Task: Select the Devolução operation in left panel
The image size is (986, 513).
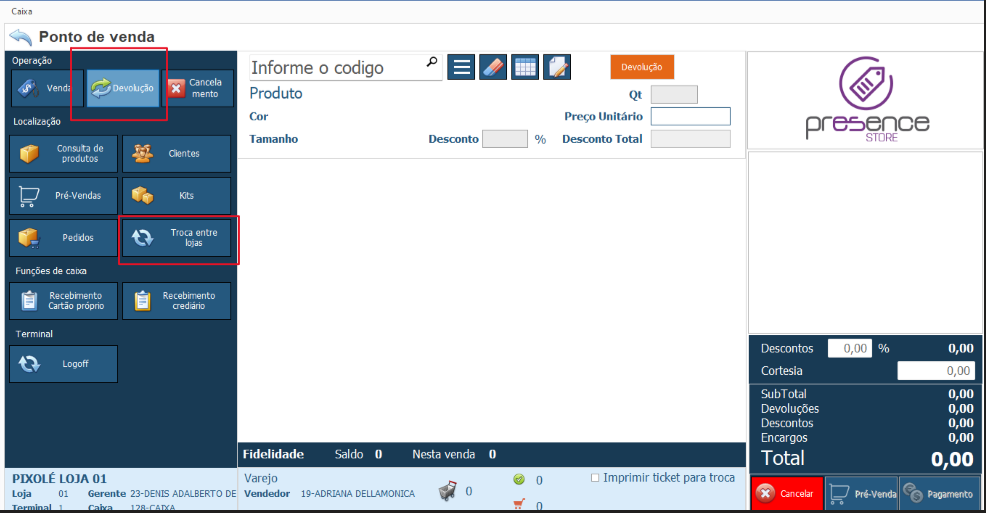Action: point(123,88)
